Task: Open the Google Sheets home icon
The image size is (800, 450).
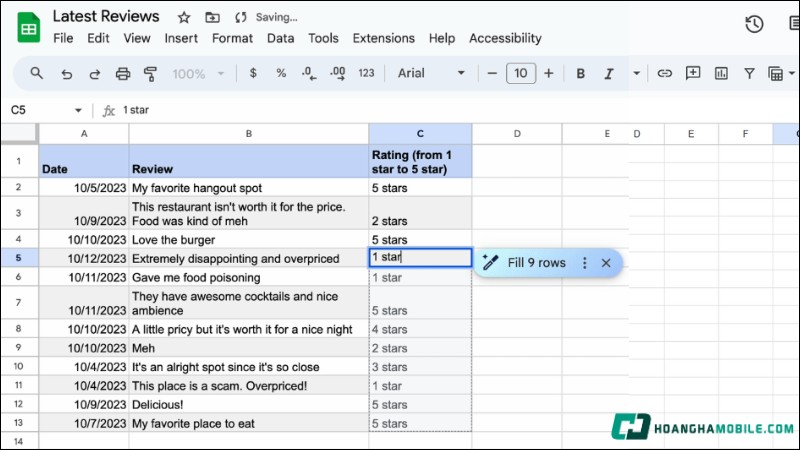Action: point(29,27)
